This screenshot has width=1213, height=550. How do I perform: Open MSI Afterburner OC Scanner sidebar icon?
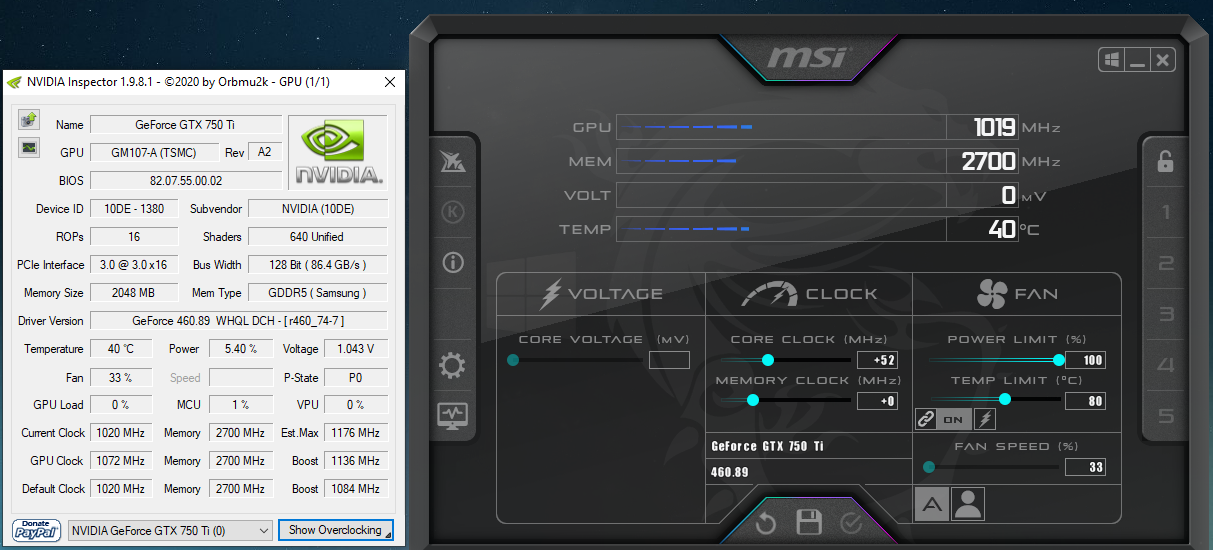coord(453,163)
